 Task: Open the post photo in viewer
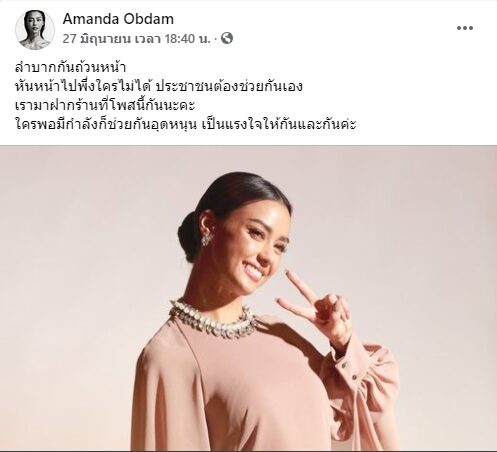[248, 298]
